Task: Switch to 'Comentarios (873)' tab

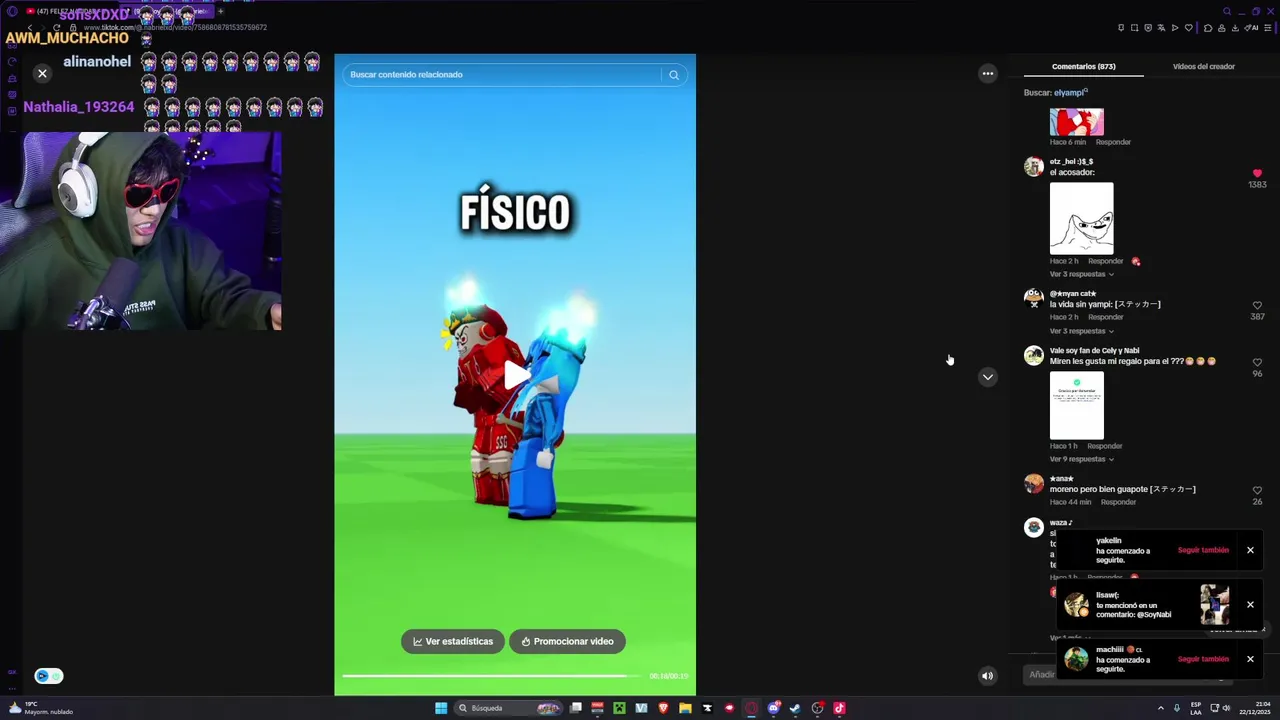Action: pyautogui.click(x=1084, y=66)
